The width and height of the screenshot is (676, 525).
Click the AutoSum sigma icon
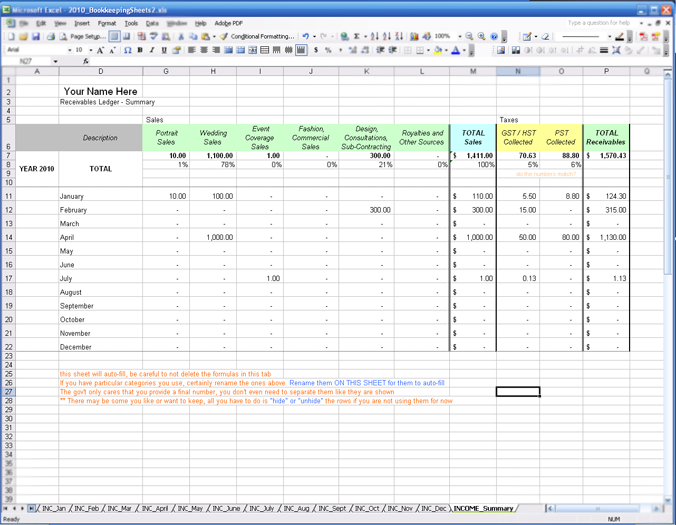click(x=357, y=37)
